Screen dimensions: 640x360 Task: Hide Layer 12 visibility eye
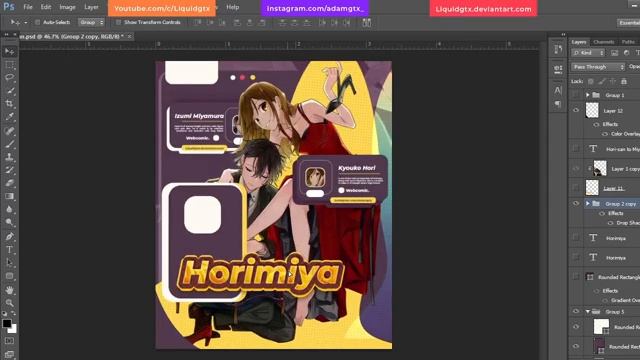point(576,110)
